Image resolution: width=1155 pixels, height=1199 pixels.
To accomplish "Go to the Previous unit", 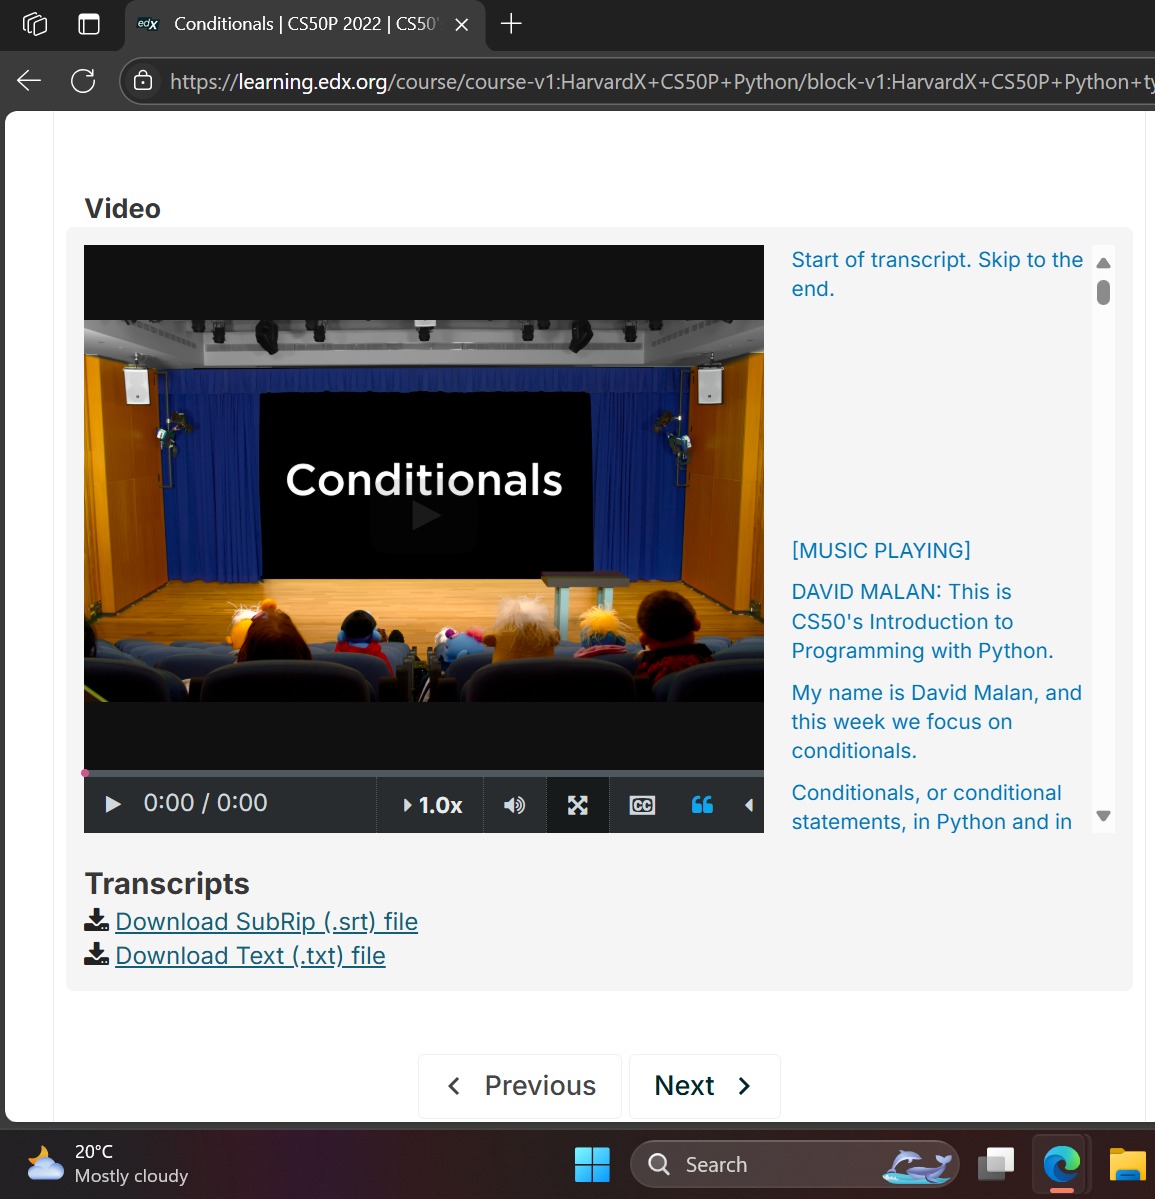I will pos(520,1086).
